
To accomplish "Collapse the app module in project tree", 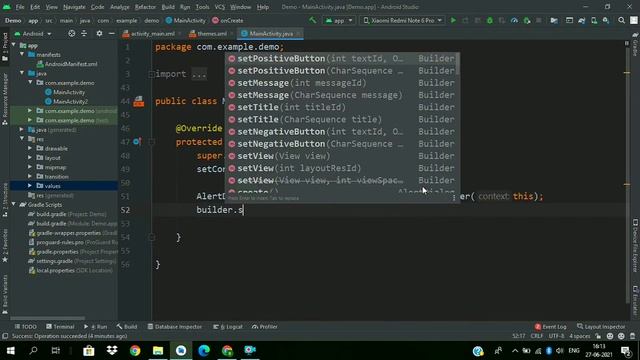I will click(14, 45).
